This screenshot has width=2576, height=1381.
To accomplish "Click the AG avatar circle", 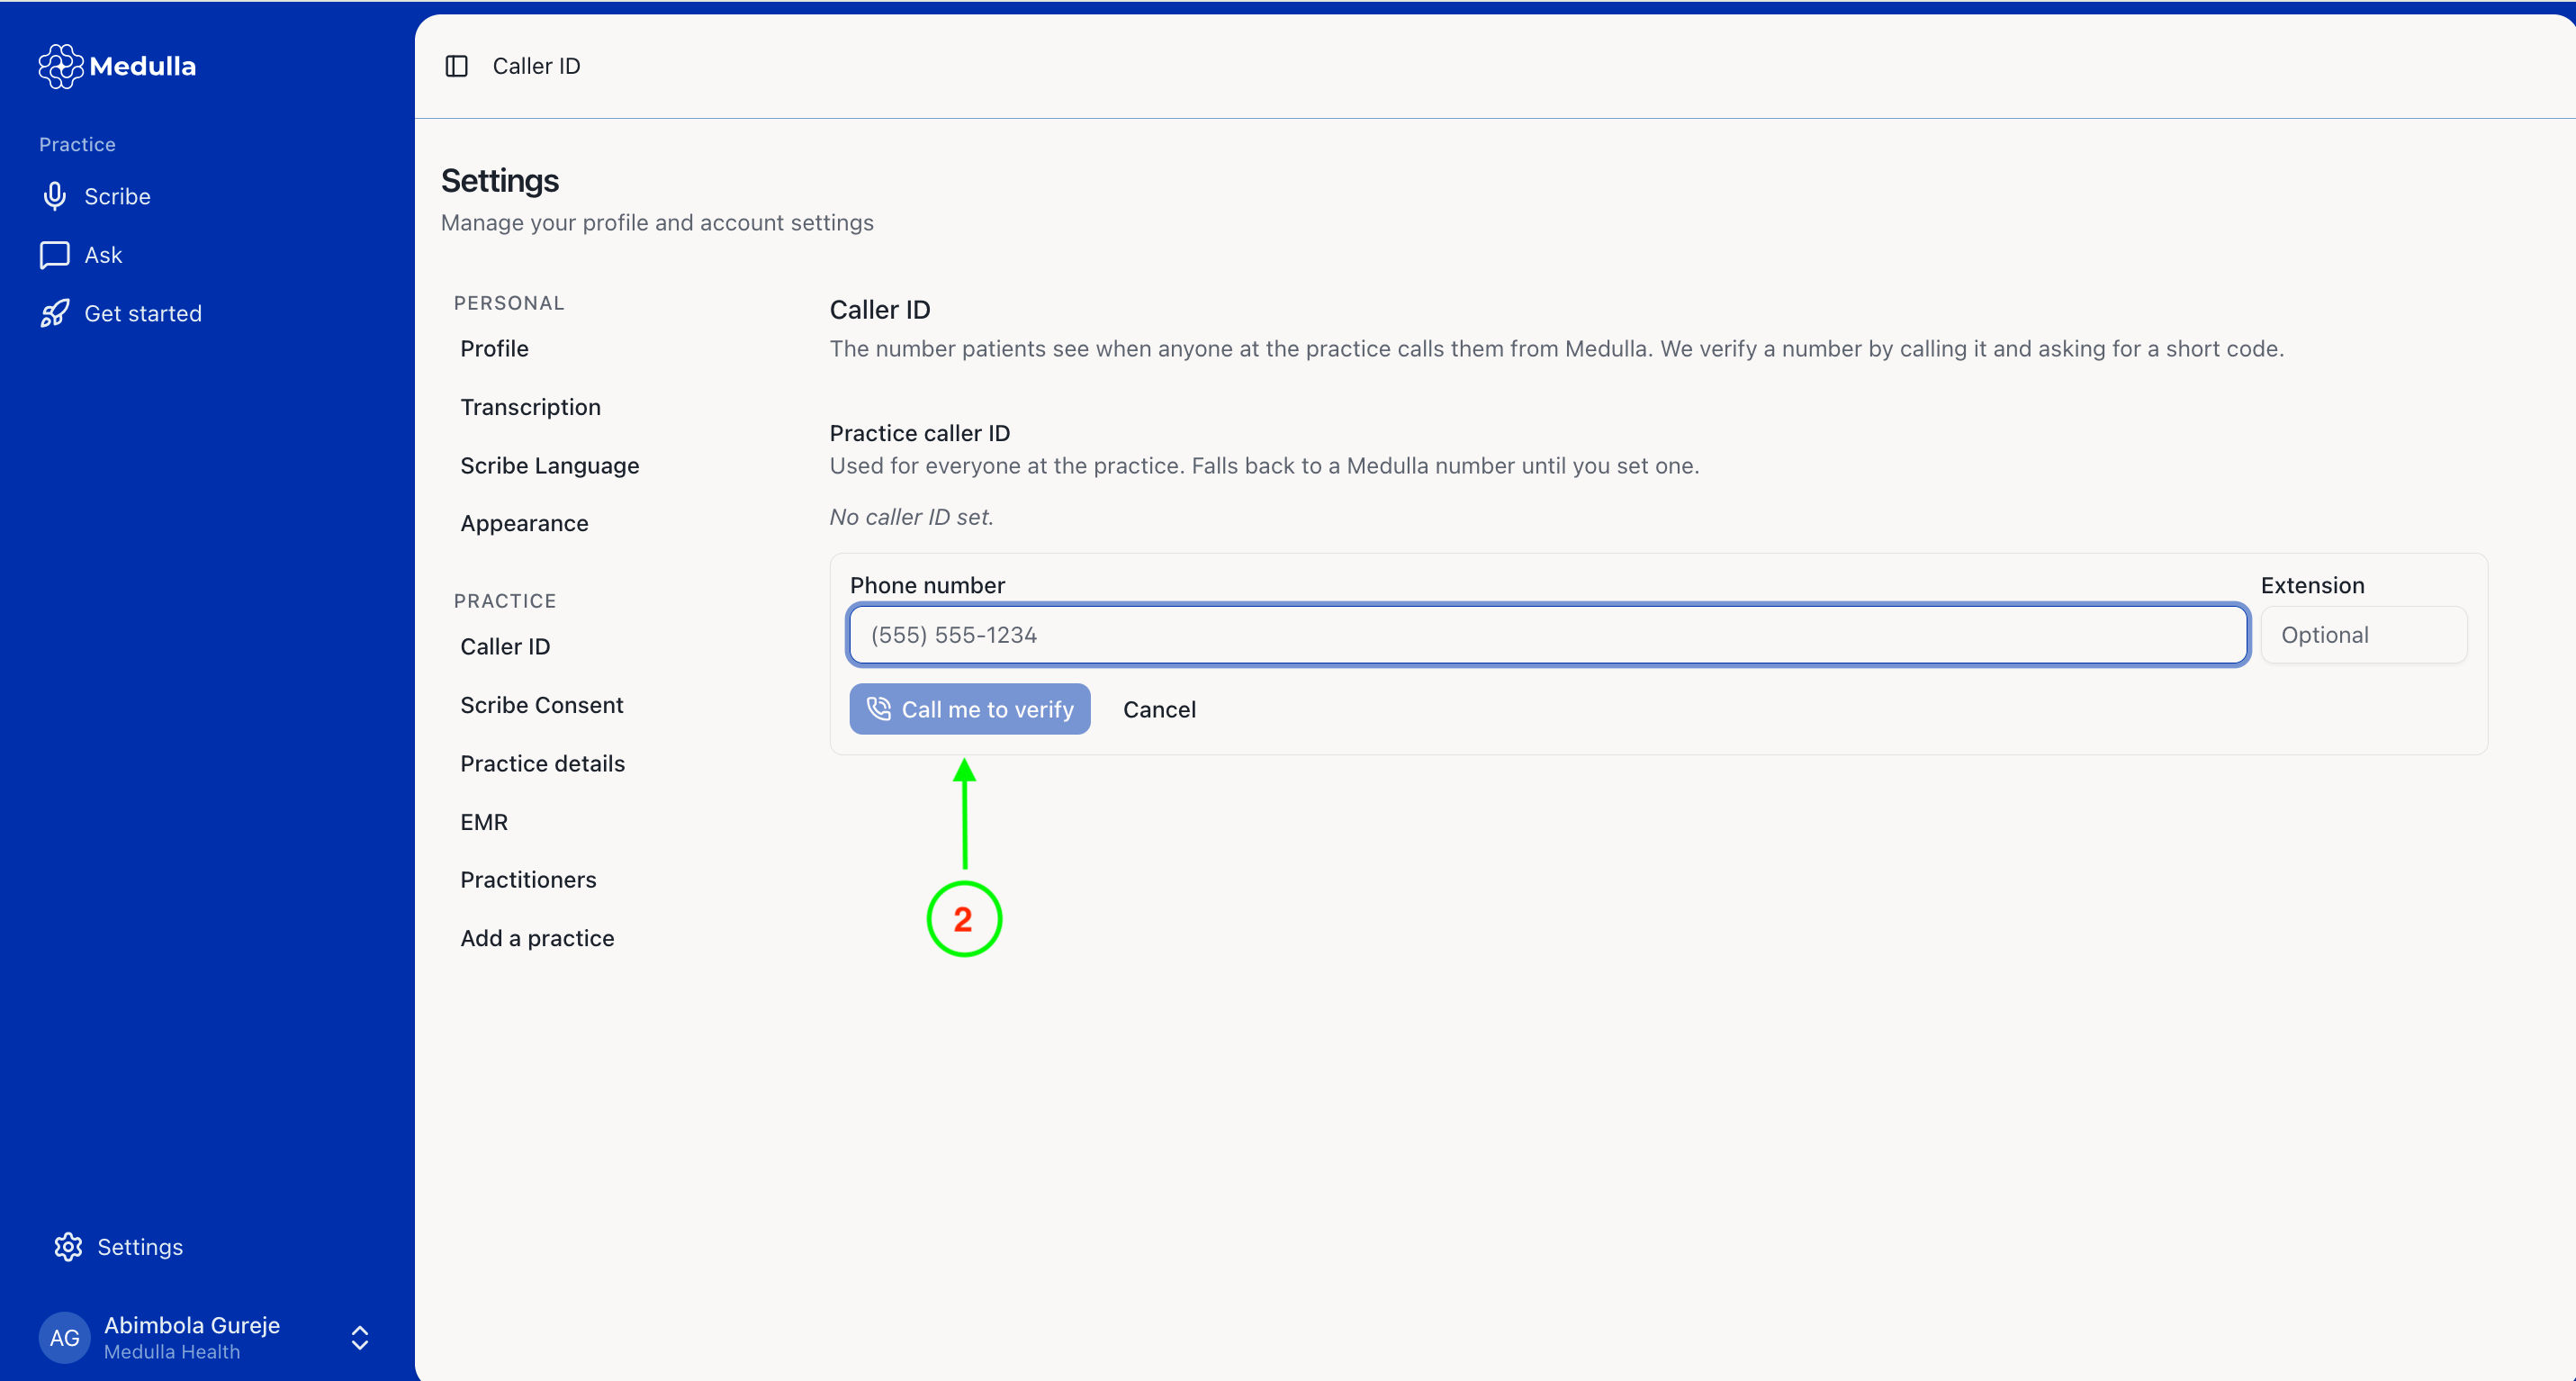I will click(x=65, y=1337).
